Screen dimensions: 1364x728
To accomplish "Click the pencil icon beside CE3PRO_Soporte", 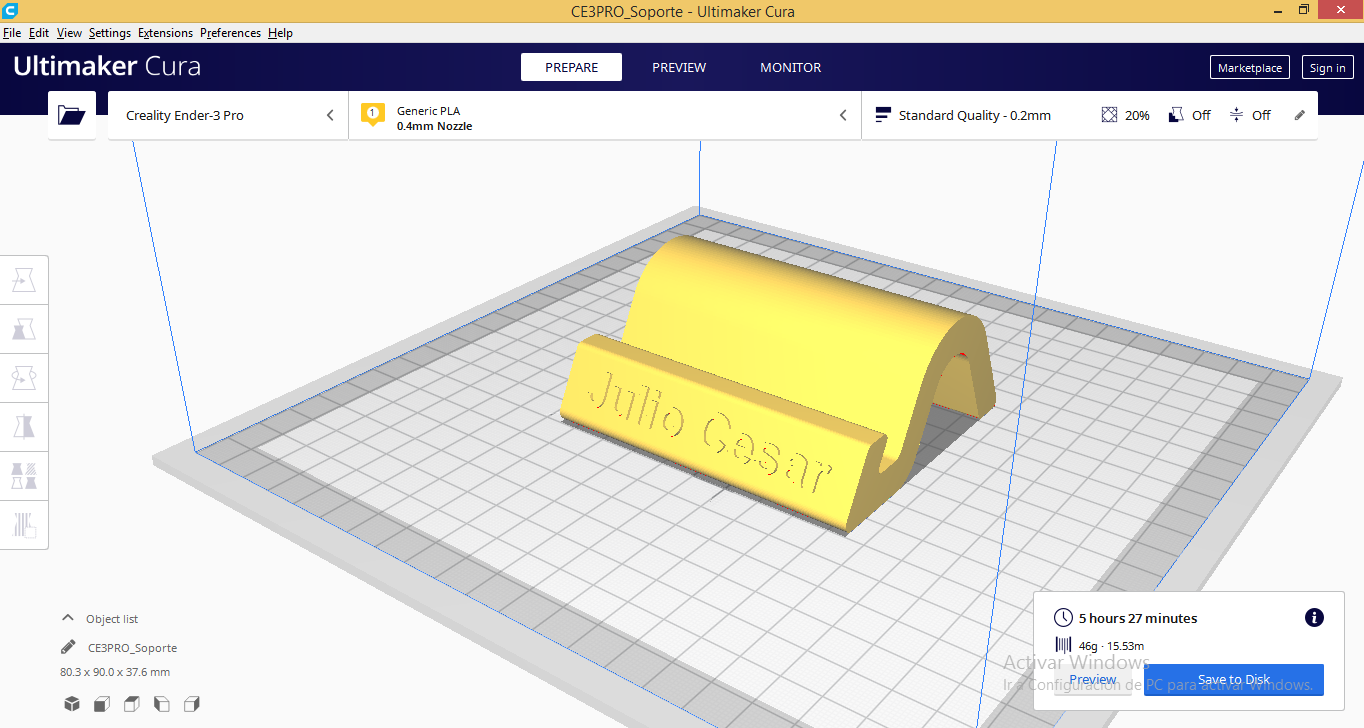I will point(68,647).
